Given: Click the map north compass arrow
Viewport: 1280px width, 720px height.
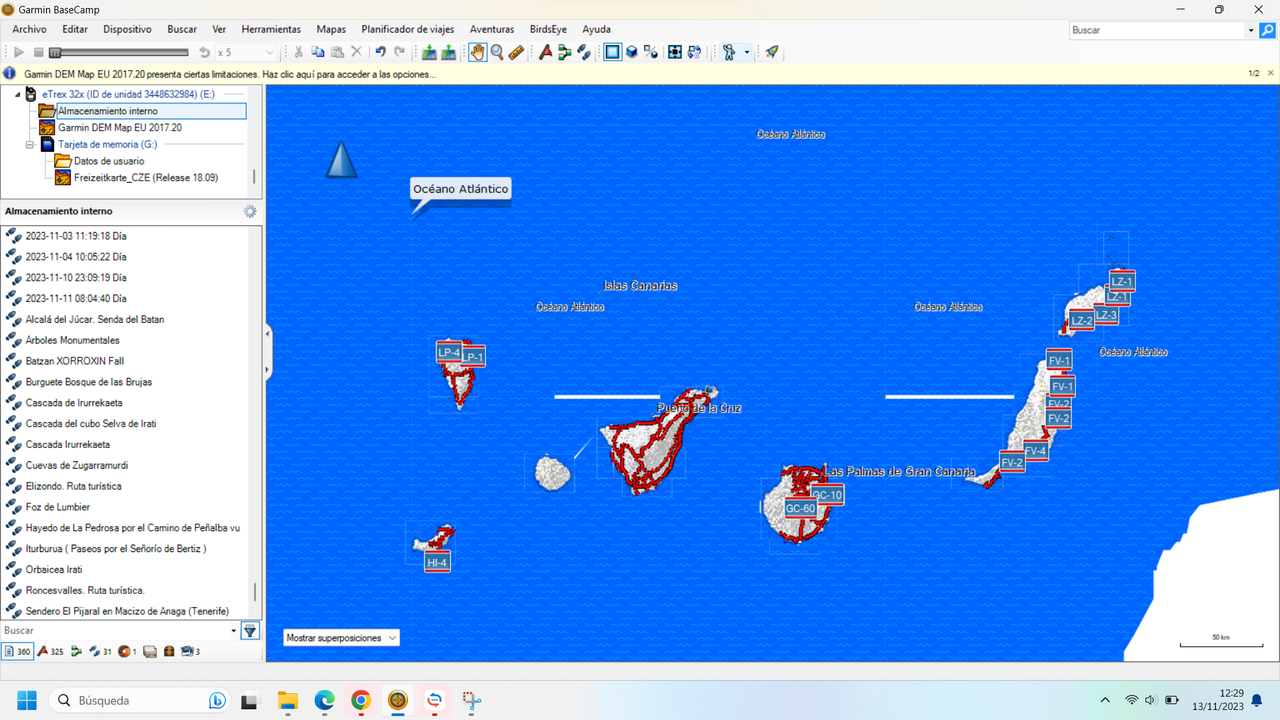Looking at the screenshot, I should pos(341,160).
